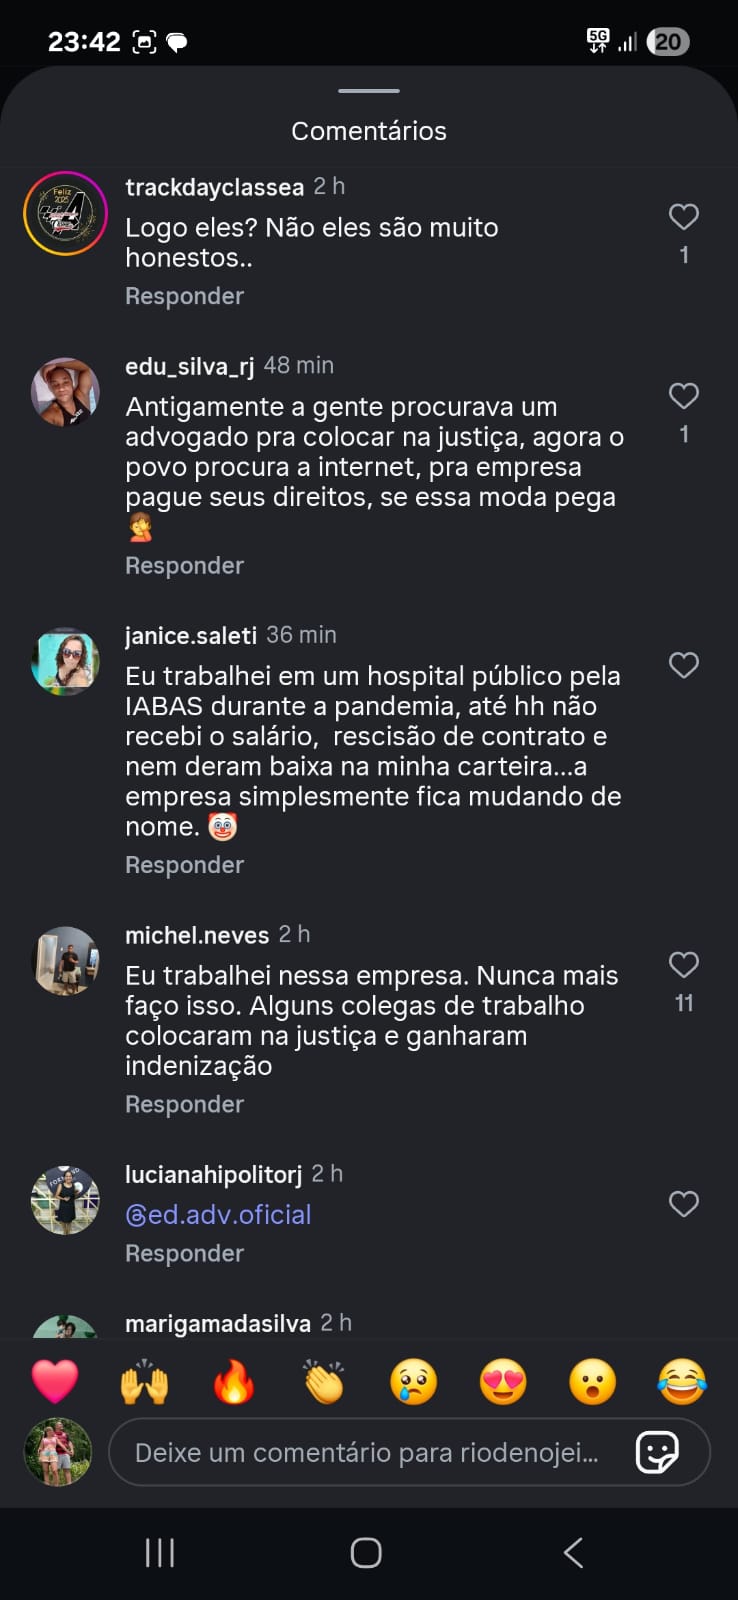Send the fire emoji reaction

pos(234,1382)
